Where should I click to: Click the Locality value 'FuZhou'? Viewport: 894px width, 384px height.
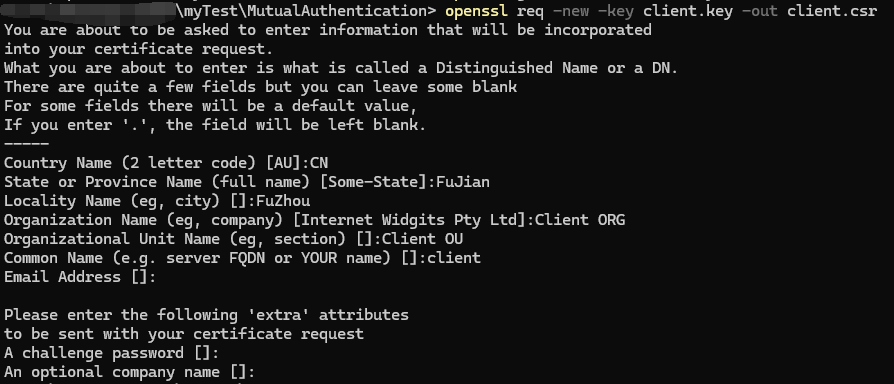click(283, 201)
